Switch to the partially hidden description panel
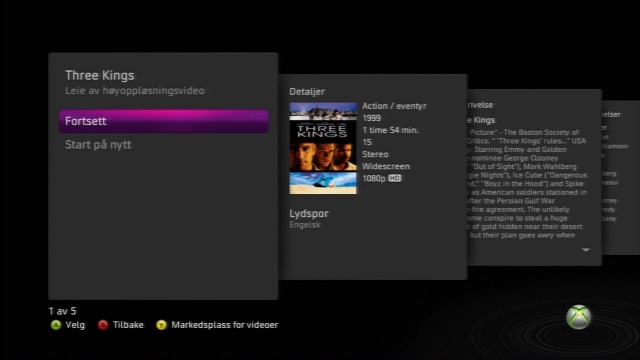 tap(534, 178)
